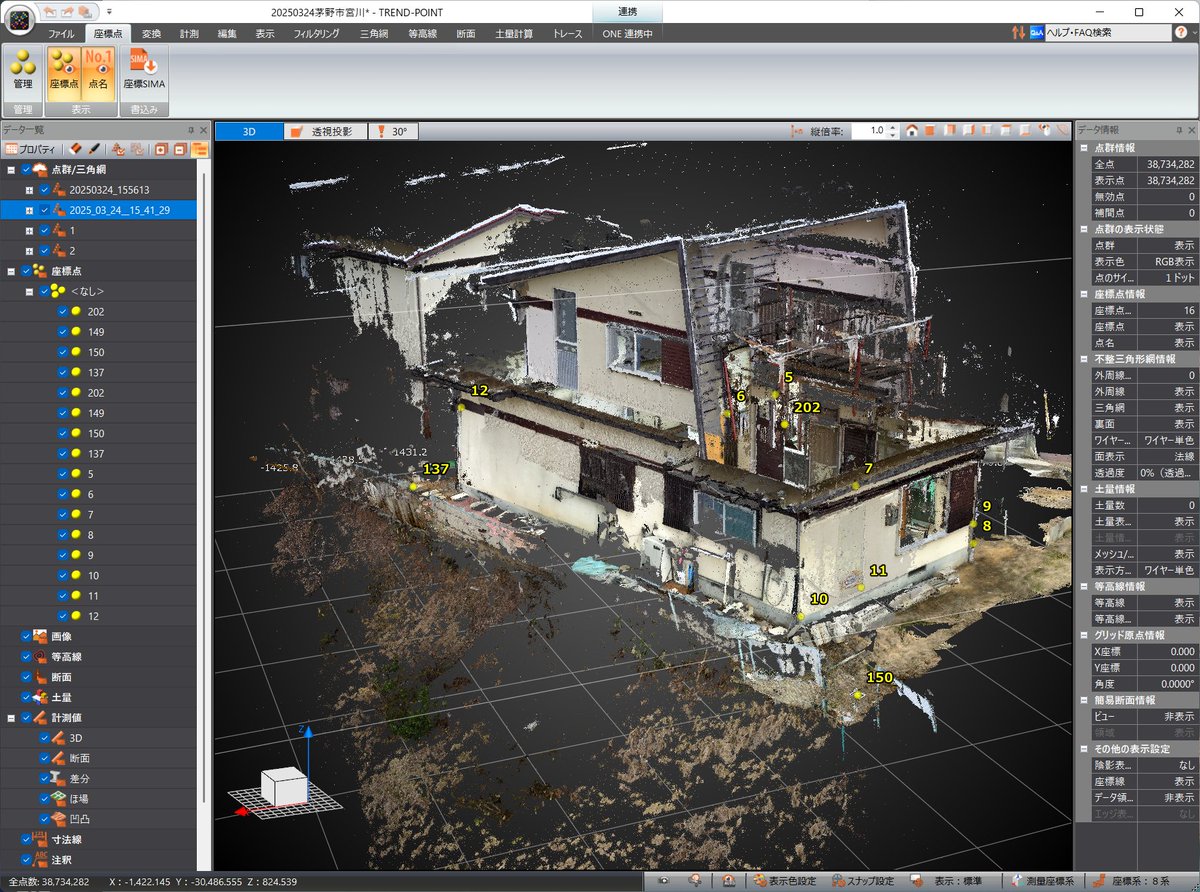Select the eraser tool in data list toolbar
Screen dimensions: 1200x892
(76, 149)
